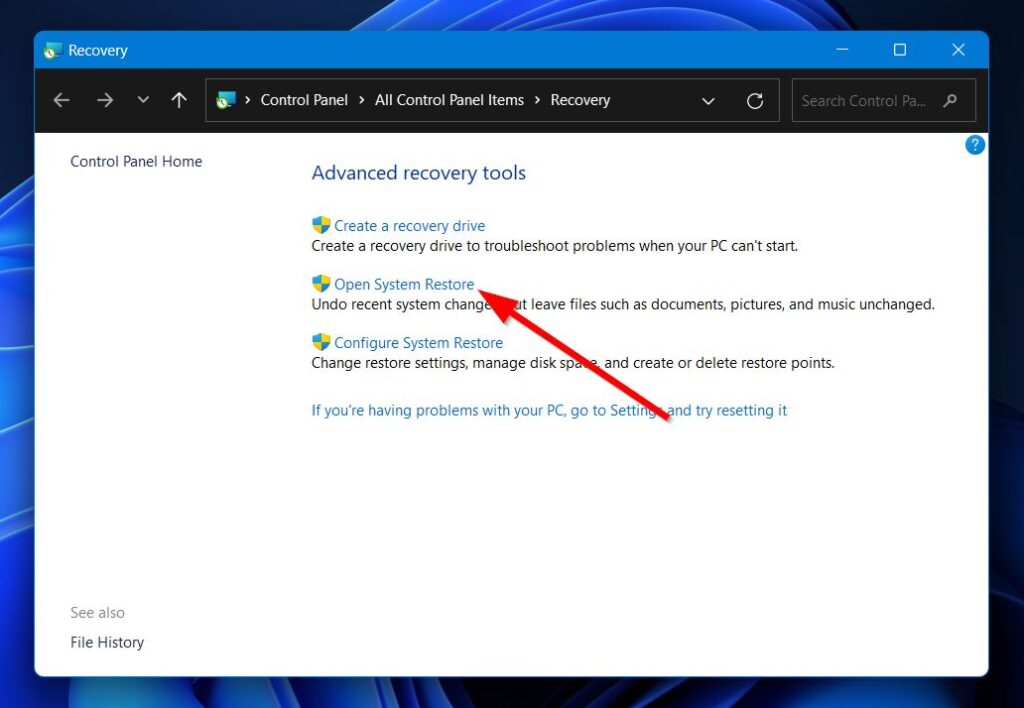Click the Back navigation arrow
Screen dimensions: 1024x708
[x=62, y=100]
